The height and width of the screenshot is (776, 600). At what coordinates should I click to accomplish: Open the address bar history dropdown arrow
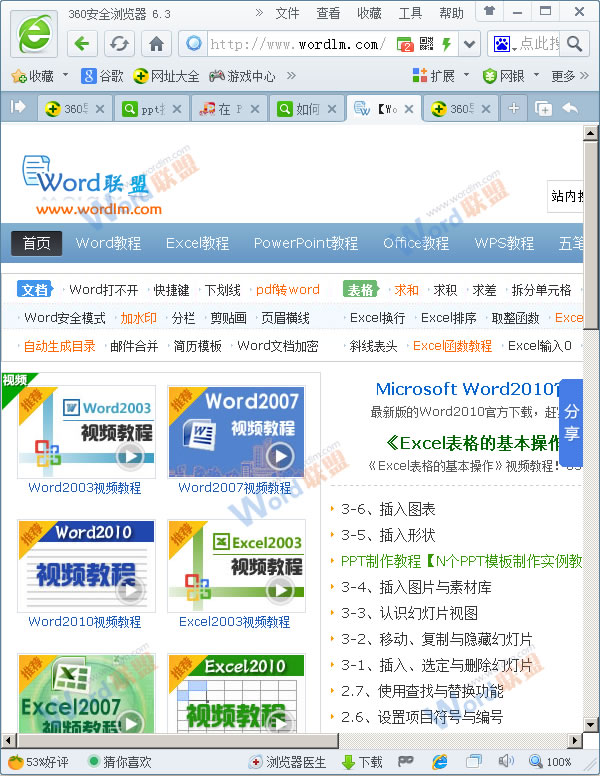tap(469, 45)
